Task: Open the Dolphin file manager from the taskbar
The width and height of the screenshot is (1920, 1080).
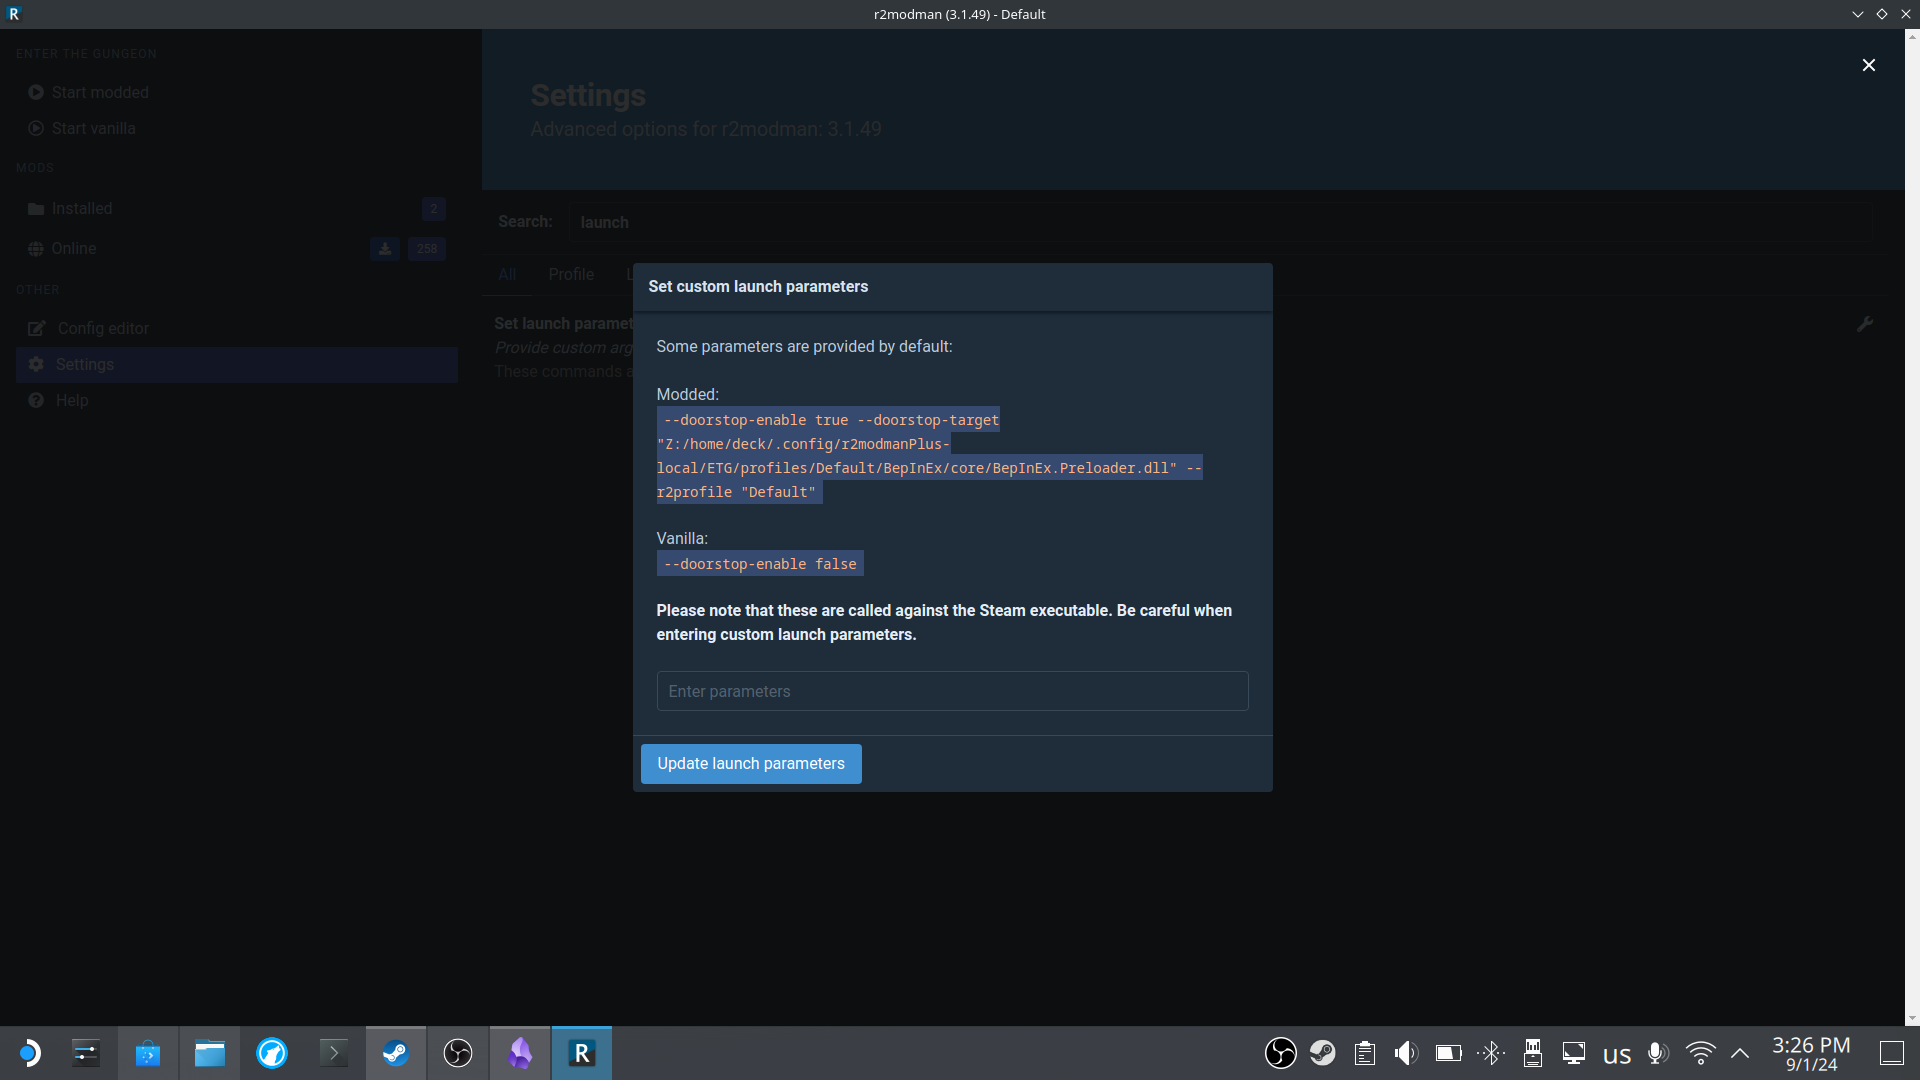Action: point(210,1053)
